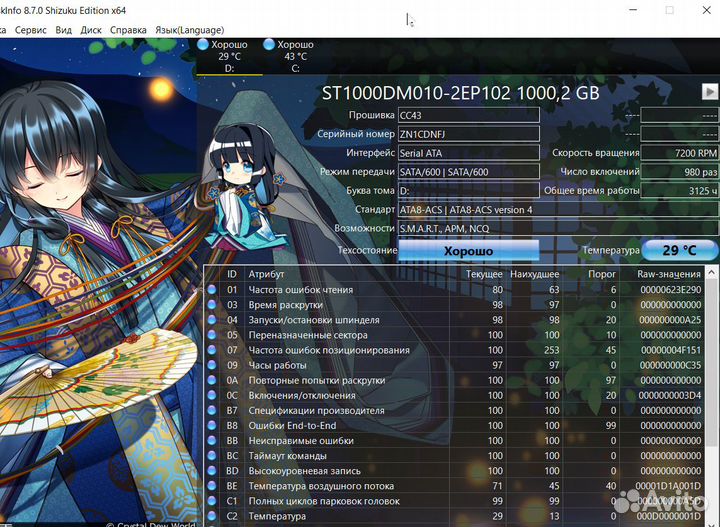
Task: Click the status icon for attribute B8
Action: click(x=212, y=426)
